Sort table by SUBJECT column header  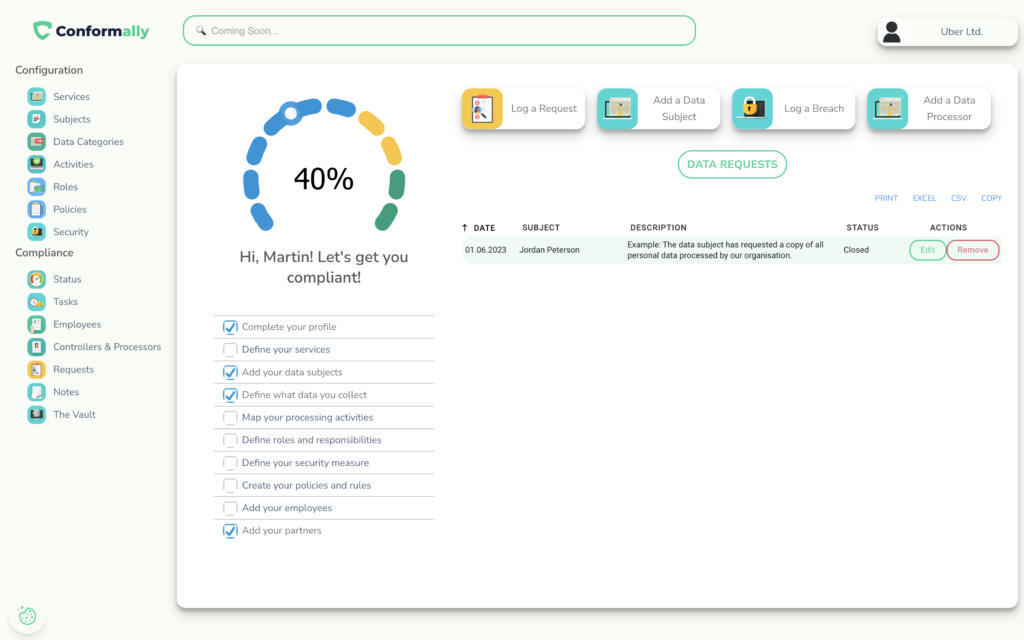pos(541,228)
